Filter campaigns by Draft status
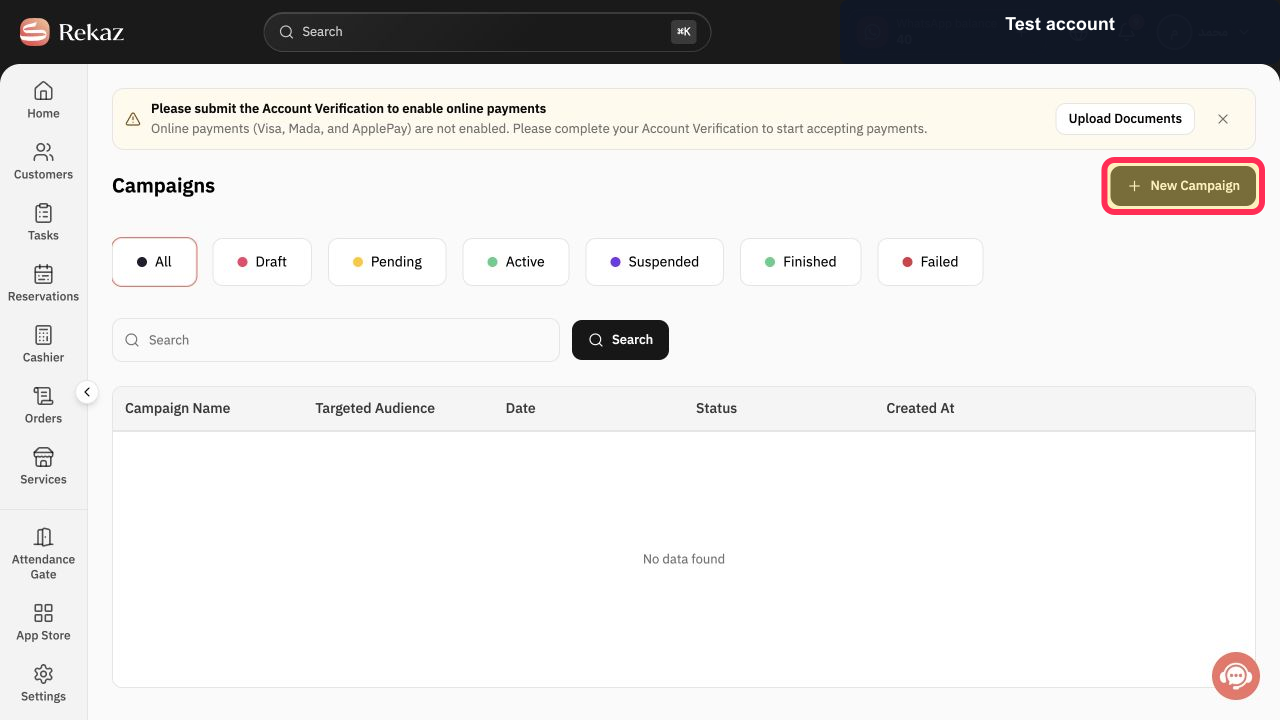The image size is (1280, 720). [x=262, y=262]
